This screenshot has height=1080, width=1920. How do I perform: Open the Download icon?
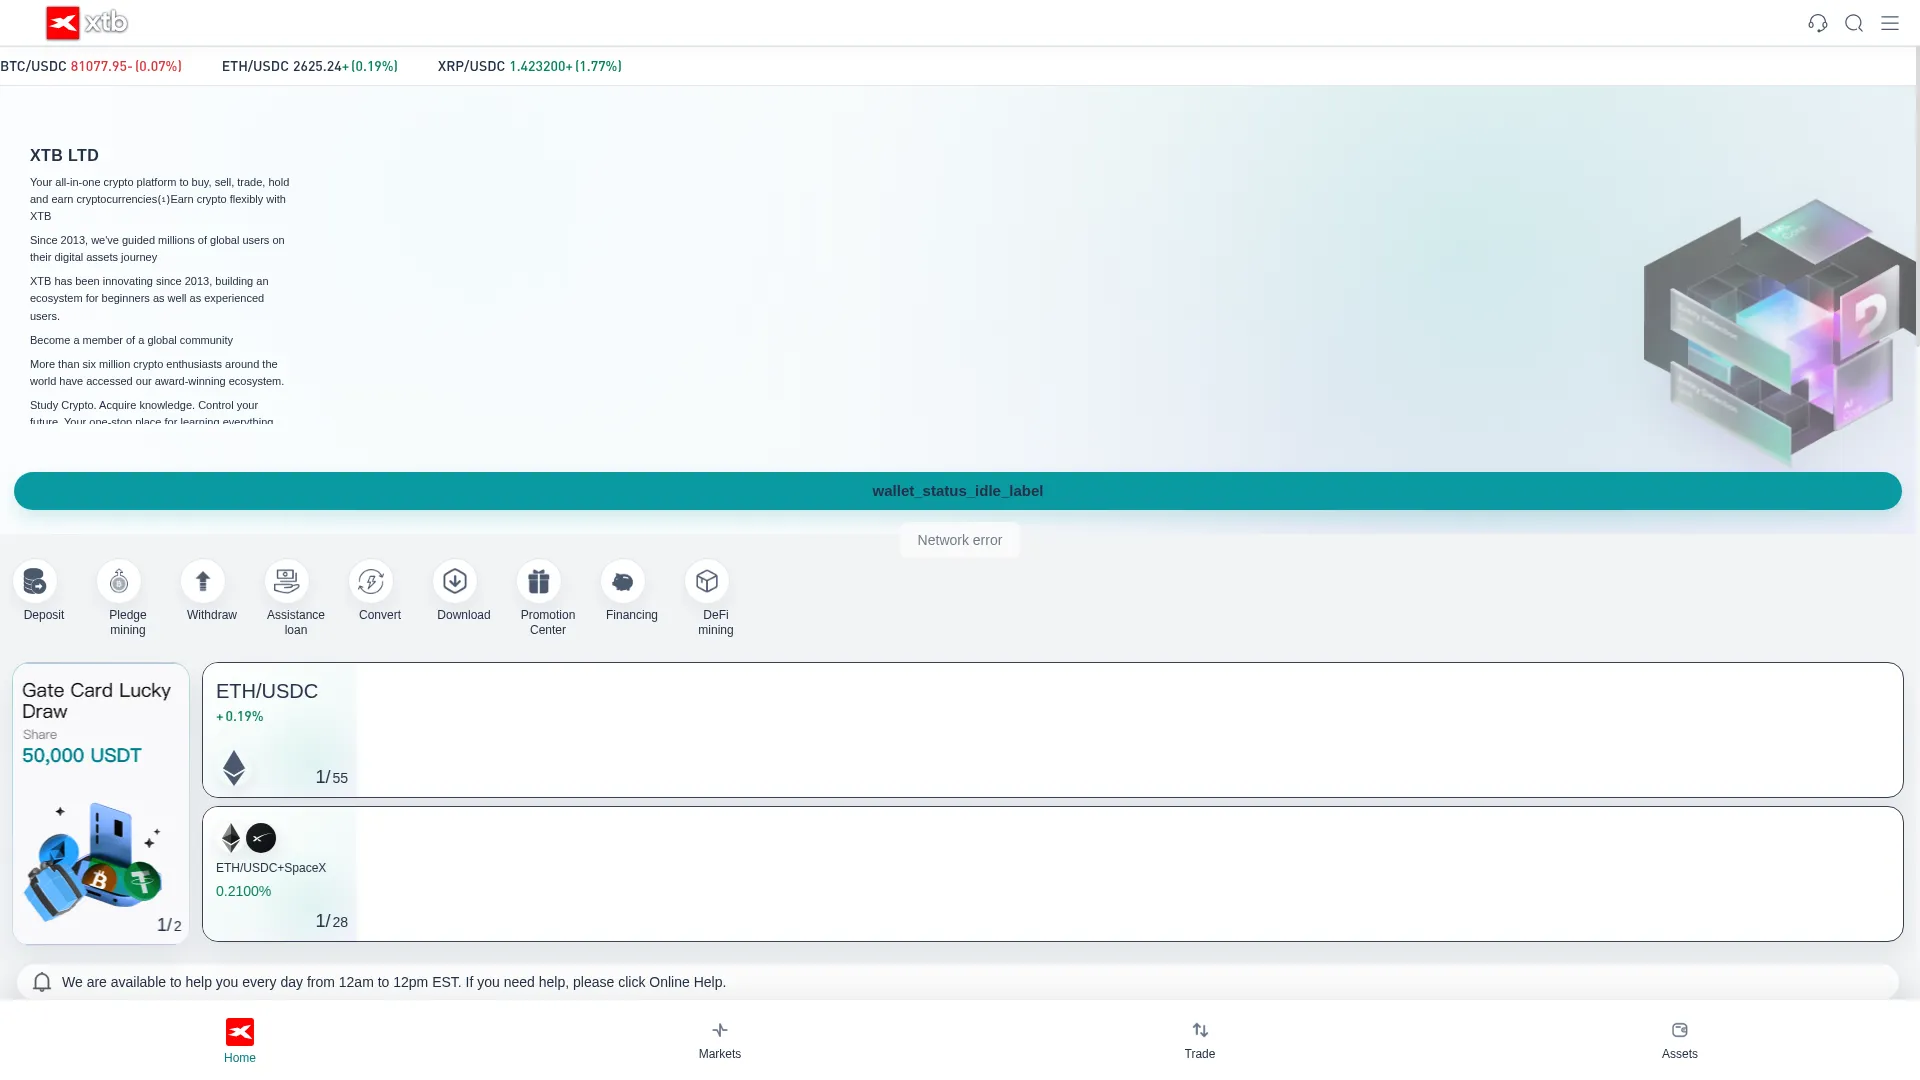[x=455, y=581]
